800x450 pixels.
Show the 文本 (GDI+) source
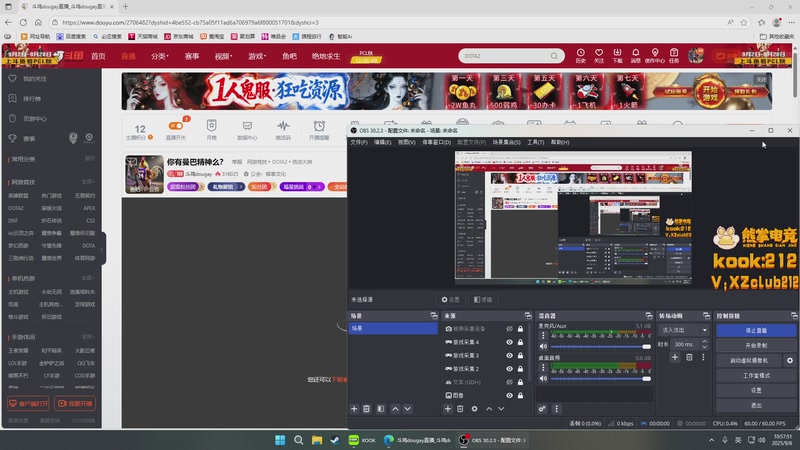(x=509, y=382)
